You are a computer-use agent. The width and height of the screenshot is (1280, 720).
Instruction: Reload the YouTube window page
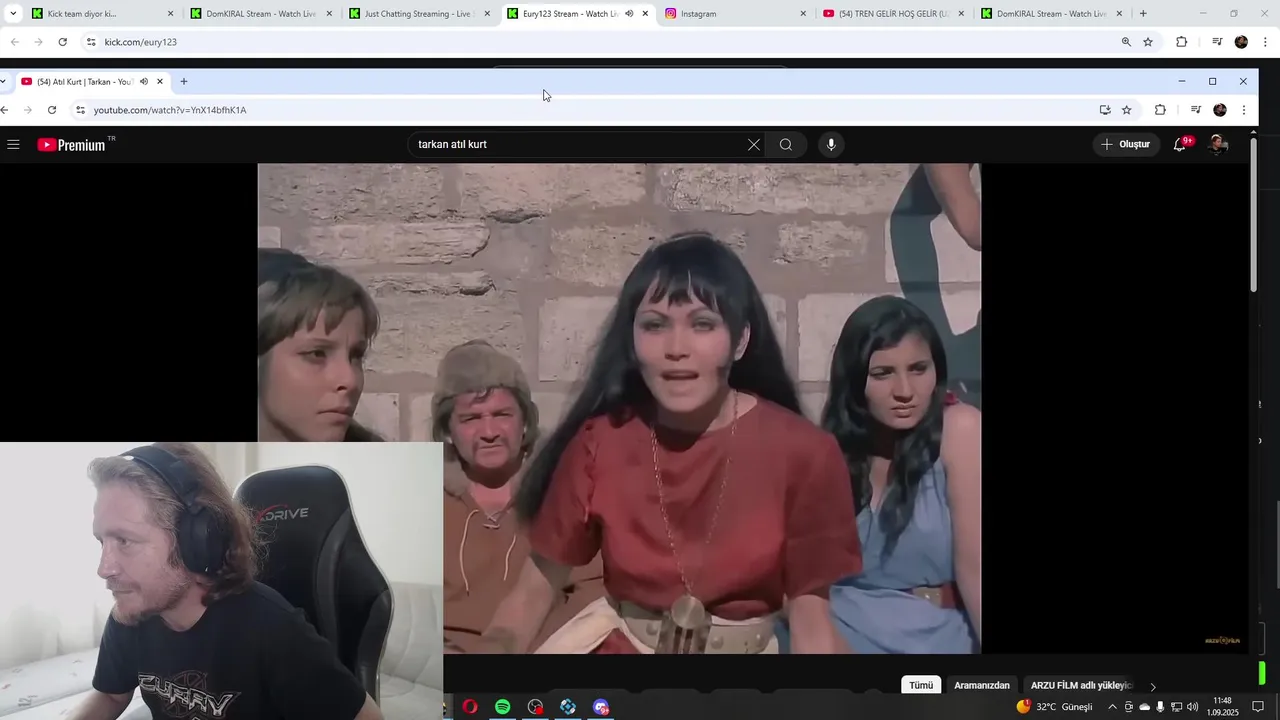click(52, 110)
